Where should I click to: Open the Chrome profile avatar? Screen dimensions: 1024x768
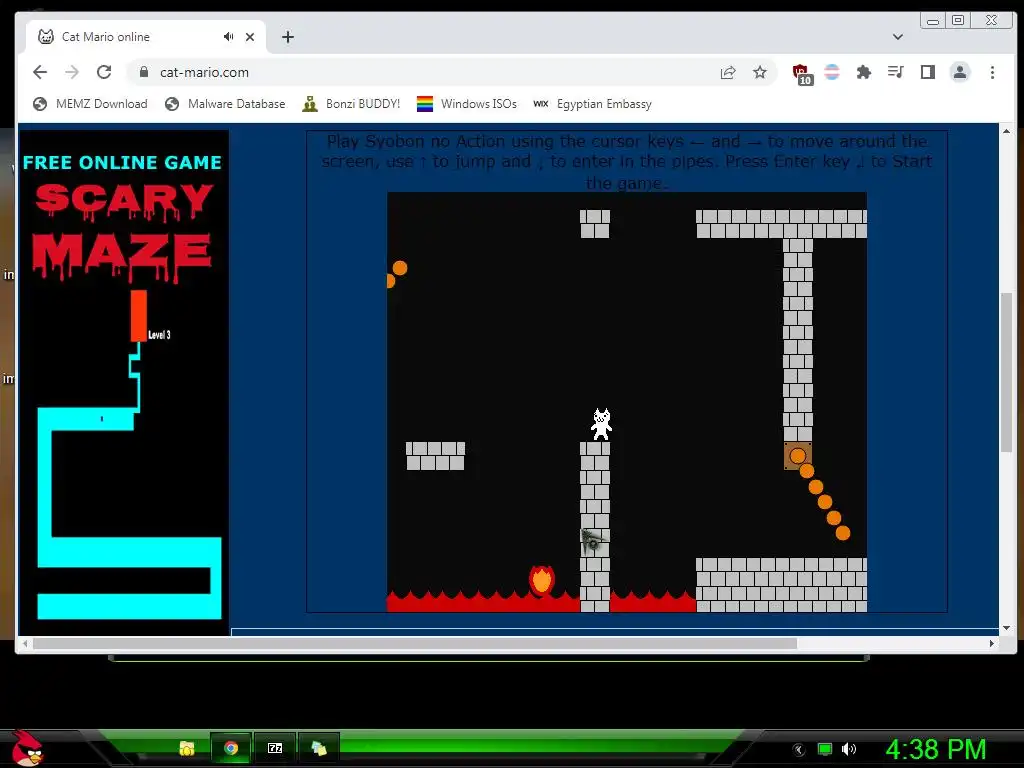point(959,72)
